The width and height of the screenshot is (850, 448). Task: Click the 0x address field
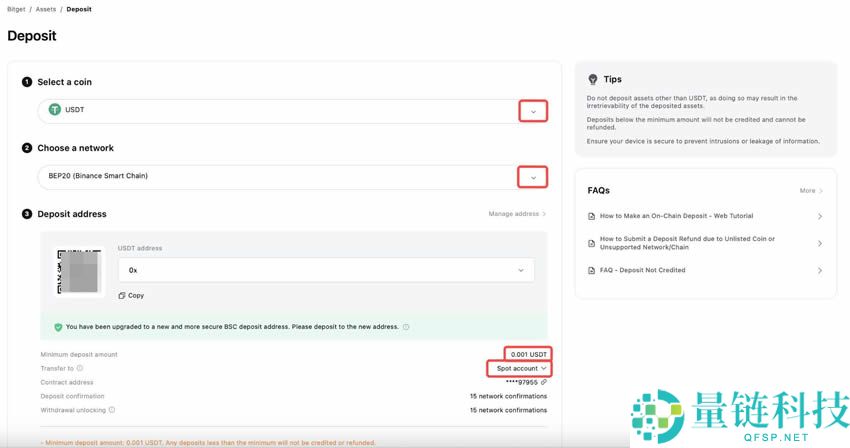point(326,270)
